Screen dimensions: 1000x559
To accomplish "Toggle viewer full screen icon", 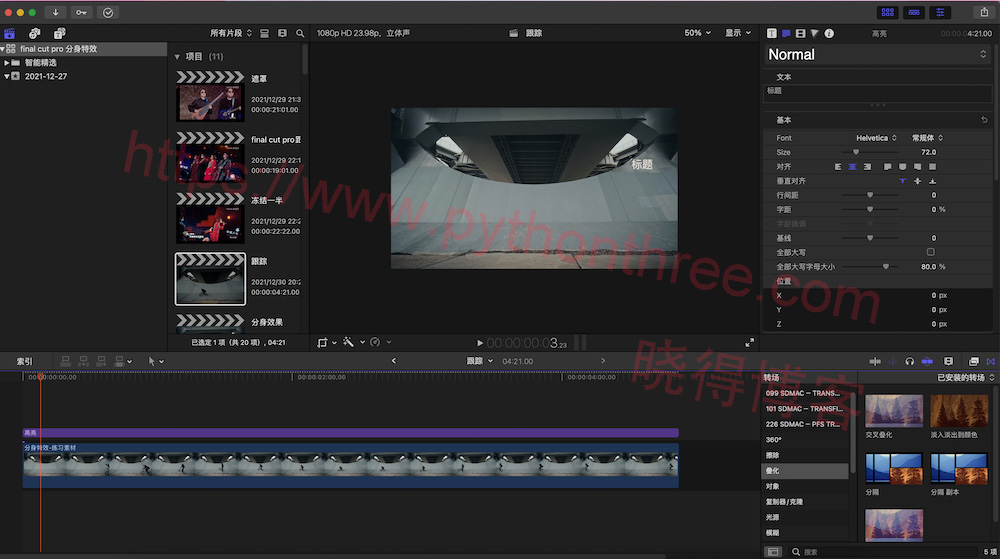I will click(x=749, y=342).
